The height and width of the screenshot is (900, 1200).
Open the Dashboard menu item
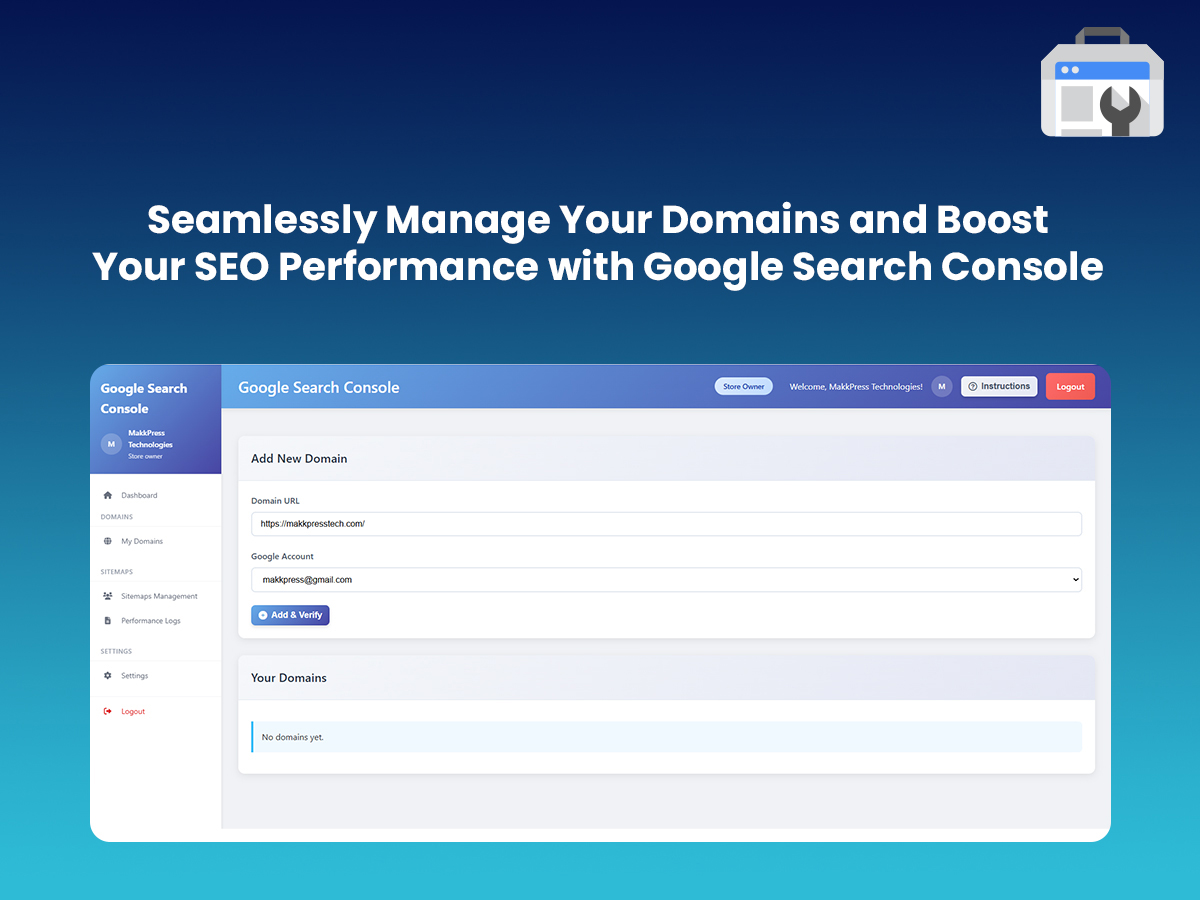[x=139, y=495]
